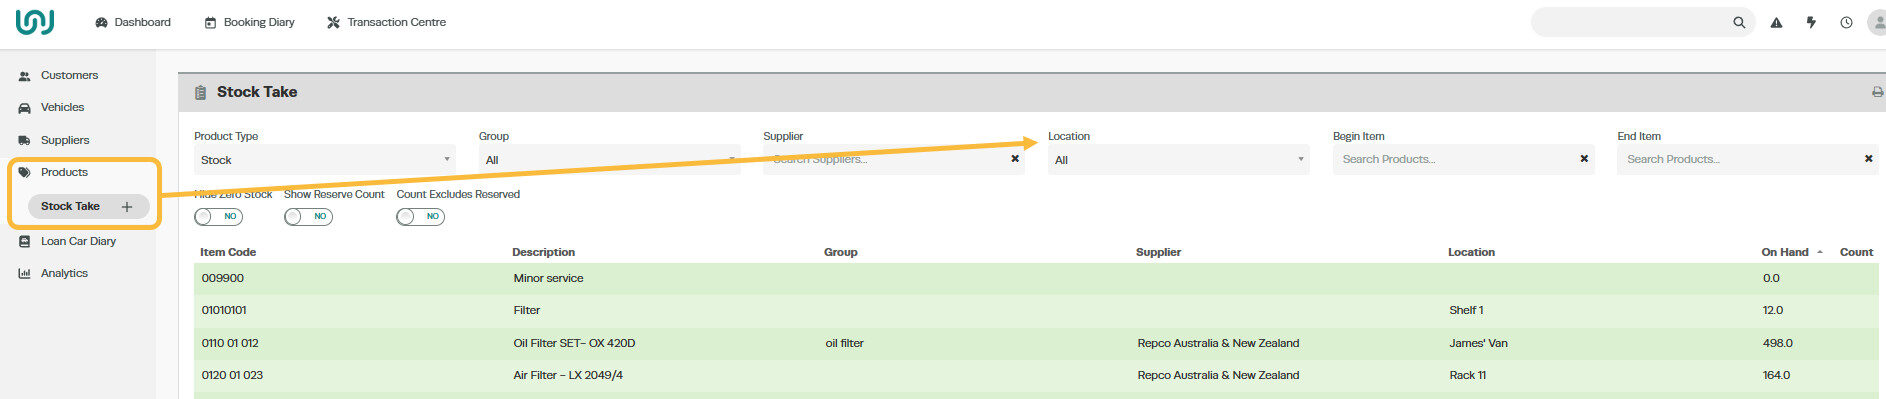Screen dimensions: 1886x399
Task: Select the Minor service description
Action: [x=548, y=278]
